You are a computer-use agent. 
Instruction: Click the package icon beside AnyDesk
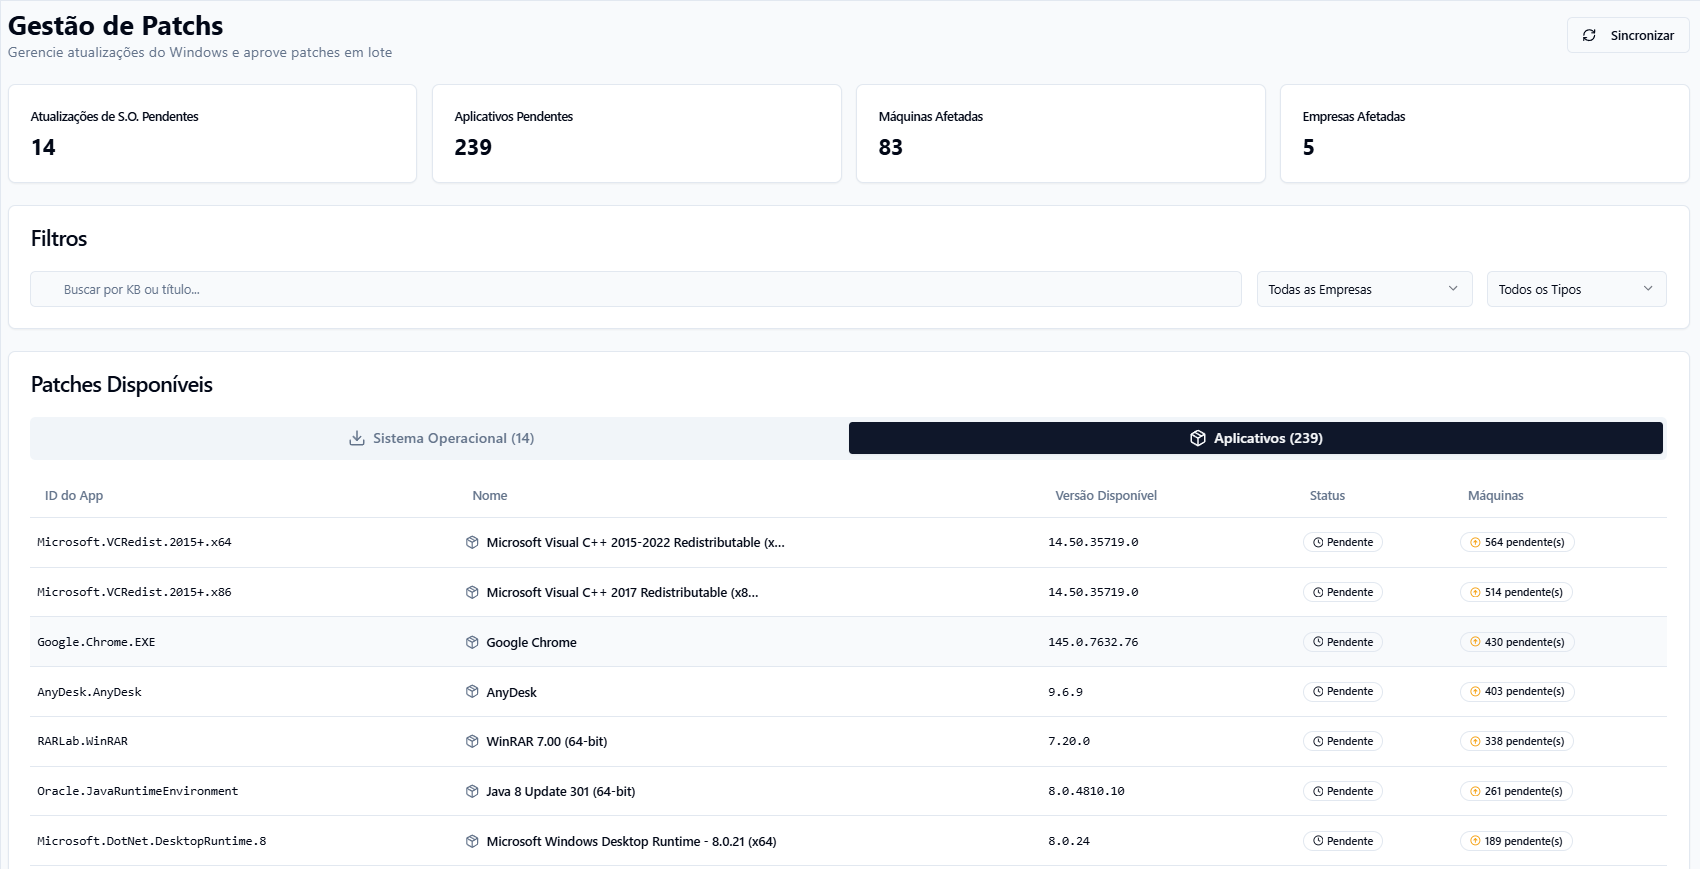click(472, 692)
